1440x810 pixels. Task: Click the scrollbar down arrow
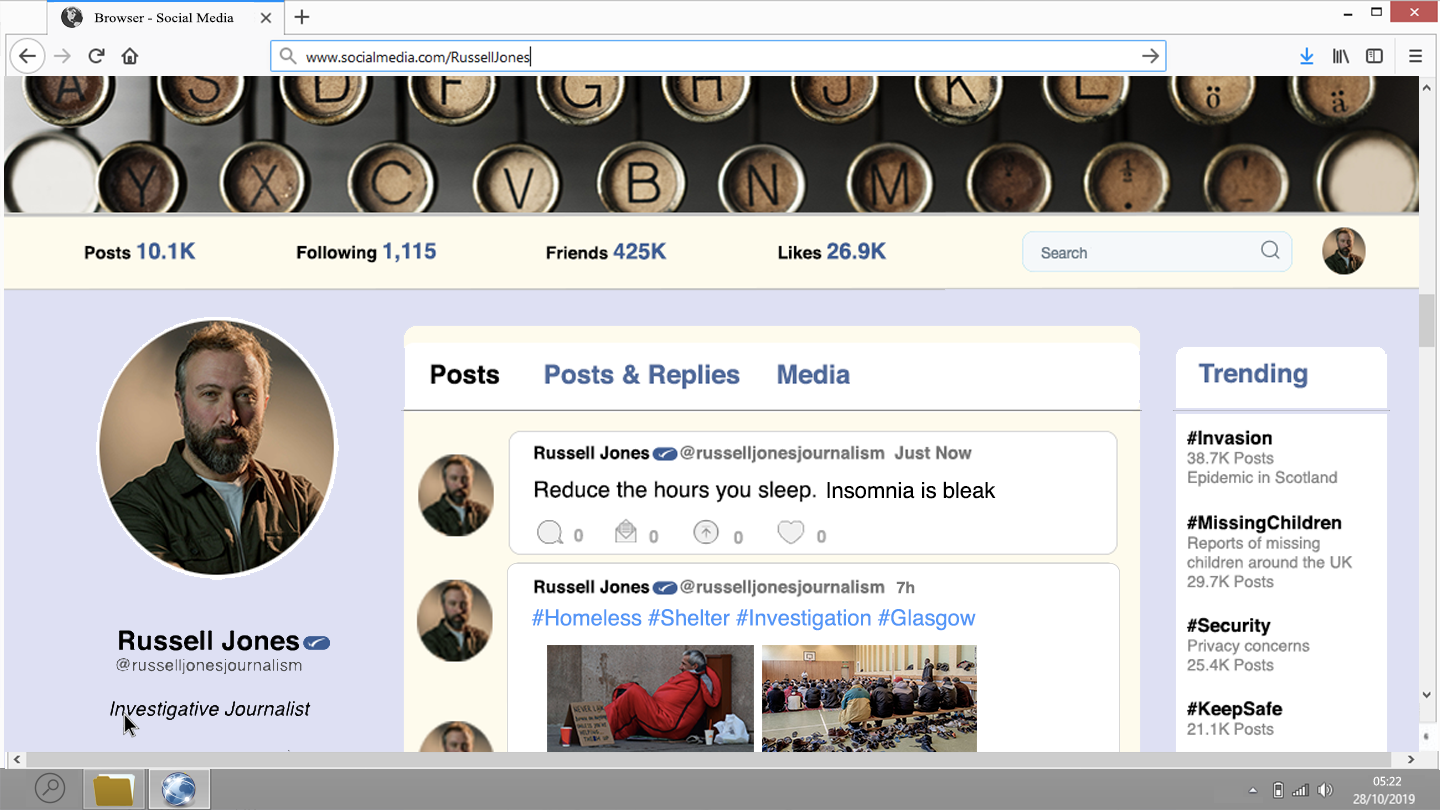point(1427,695)
